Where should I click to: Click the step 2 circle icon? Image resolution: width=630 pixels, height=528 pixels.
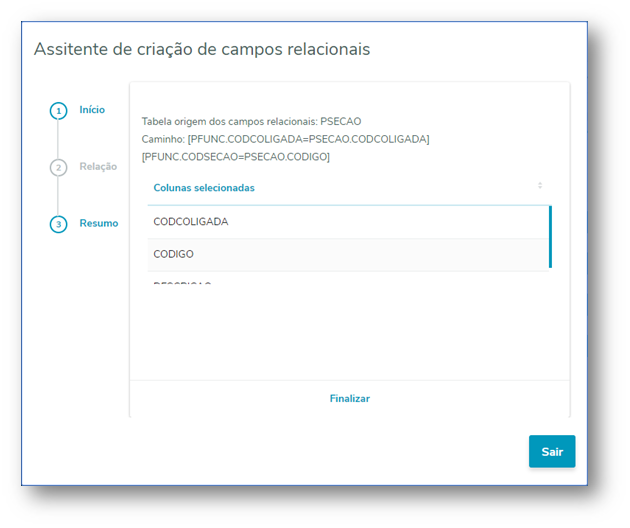point(59,167)
